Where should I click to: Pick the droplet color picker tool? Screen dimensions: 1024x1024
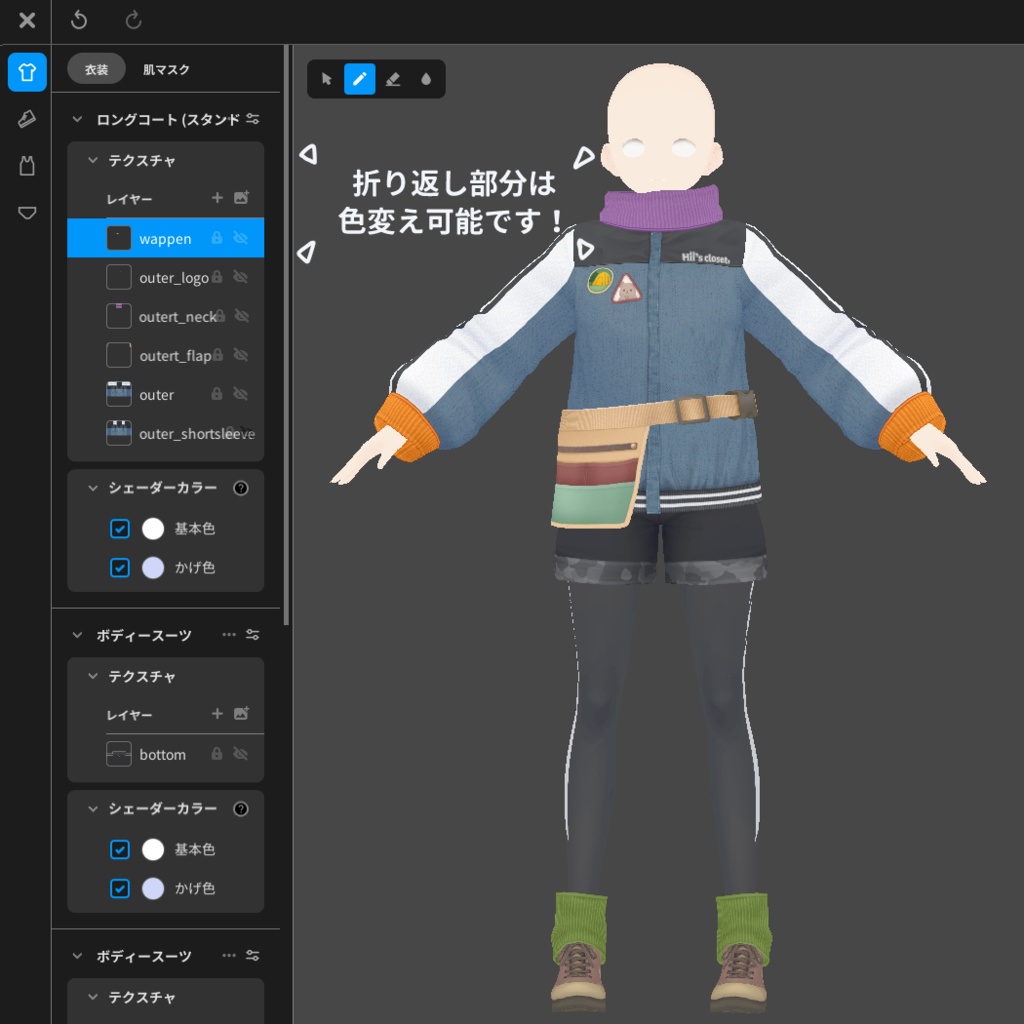(426, 79)
